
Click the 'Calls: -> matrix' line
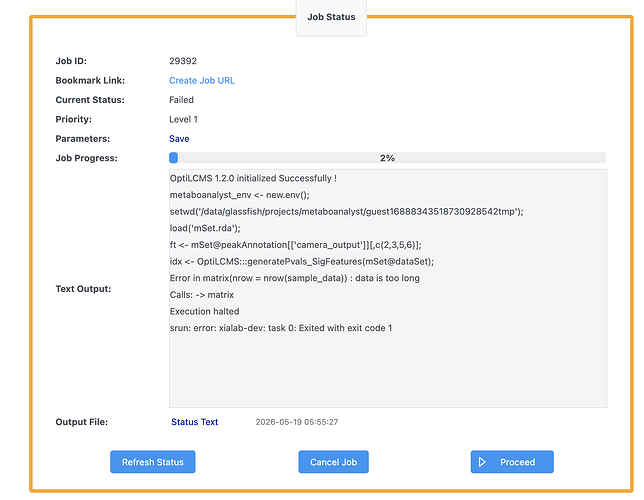(x=202, y=295)
